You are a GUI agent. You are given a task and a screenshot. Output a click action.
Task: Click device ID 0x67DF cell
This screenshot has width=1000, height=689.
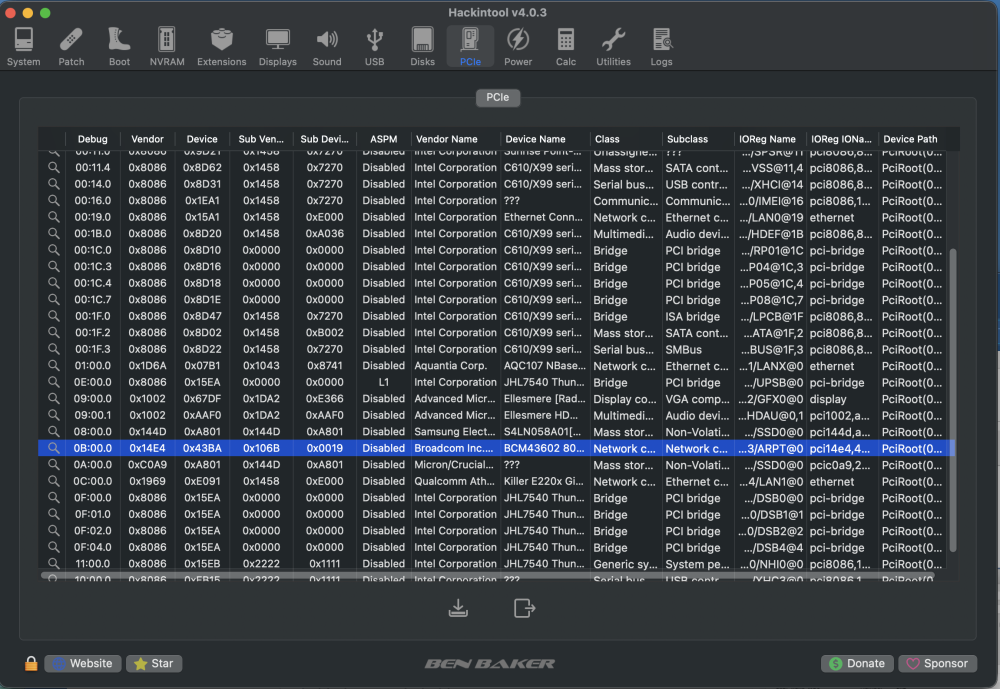pyautogui.click(x=202, y=399)
